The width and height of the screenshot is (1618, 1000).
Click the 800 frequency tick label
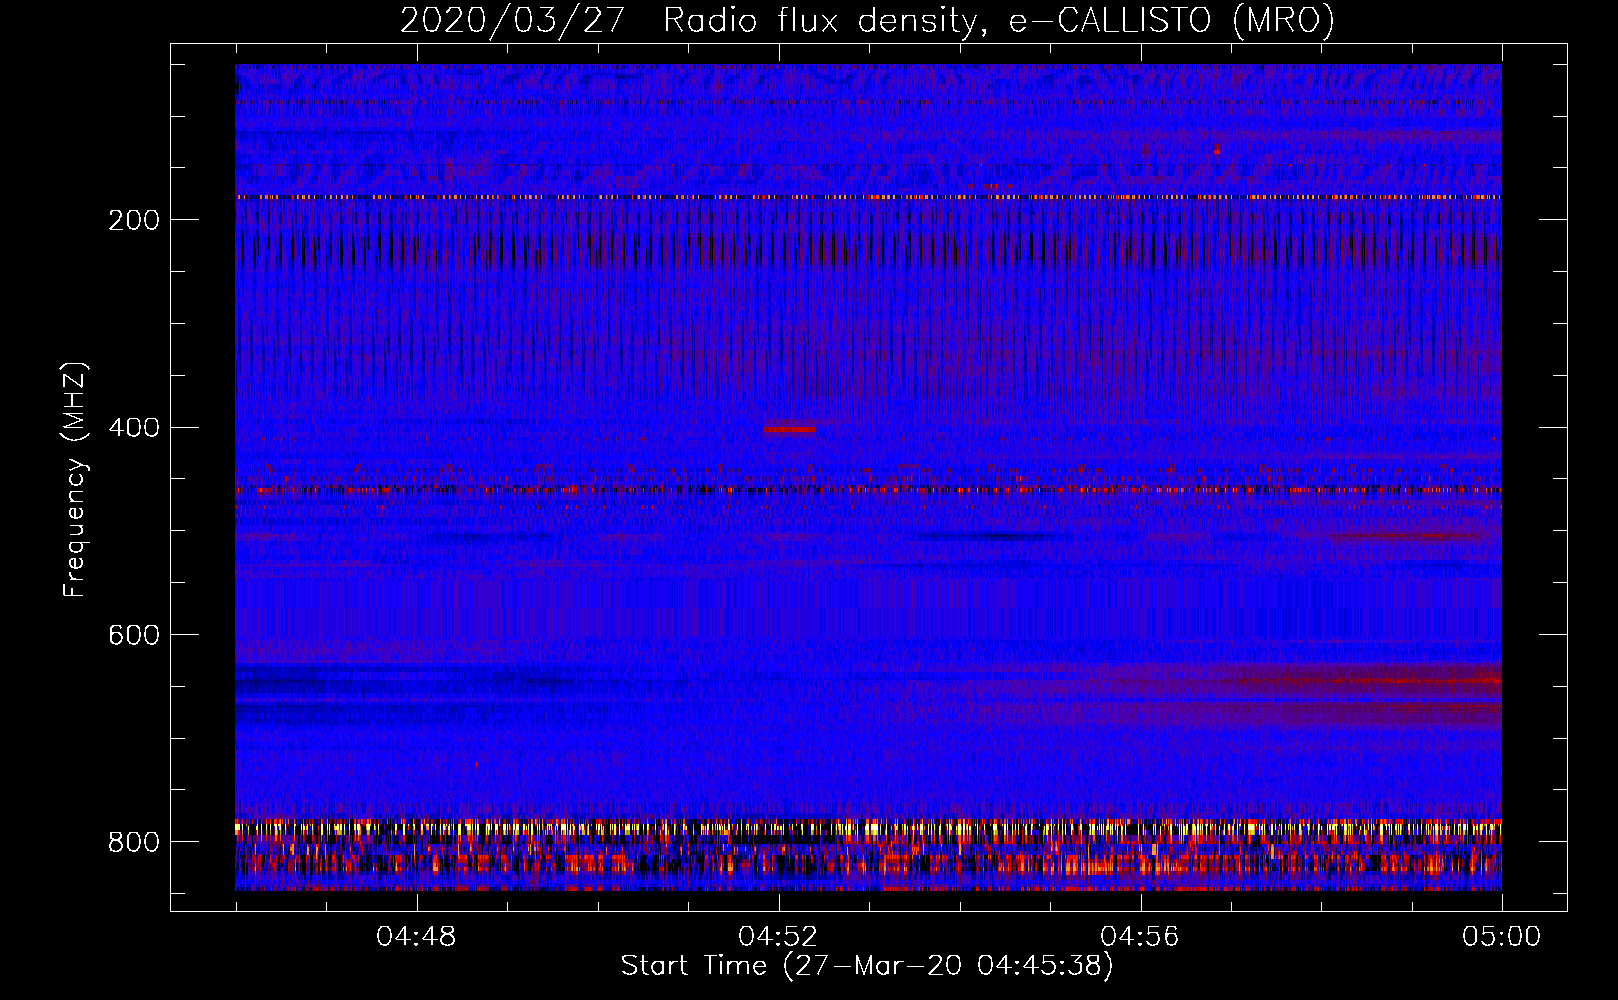coord(134,842)
